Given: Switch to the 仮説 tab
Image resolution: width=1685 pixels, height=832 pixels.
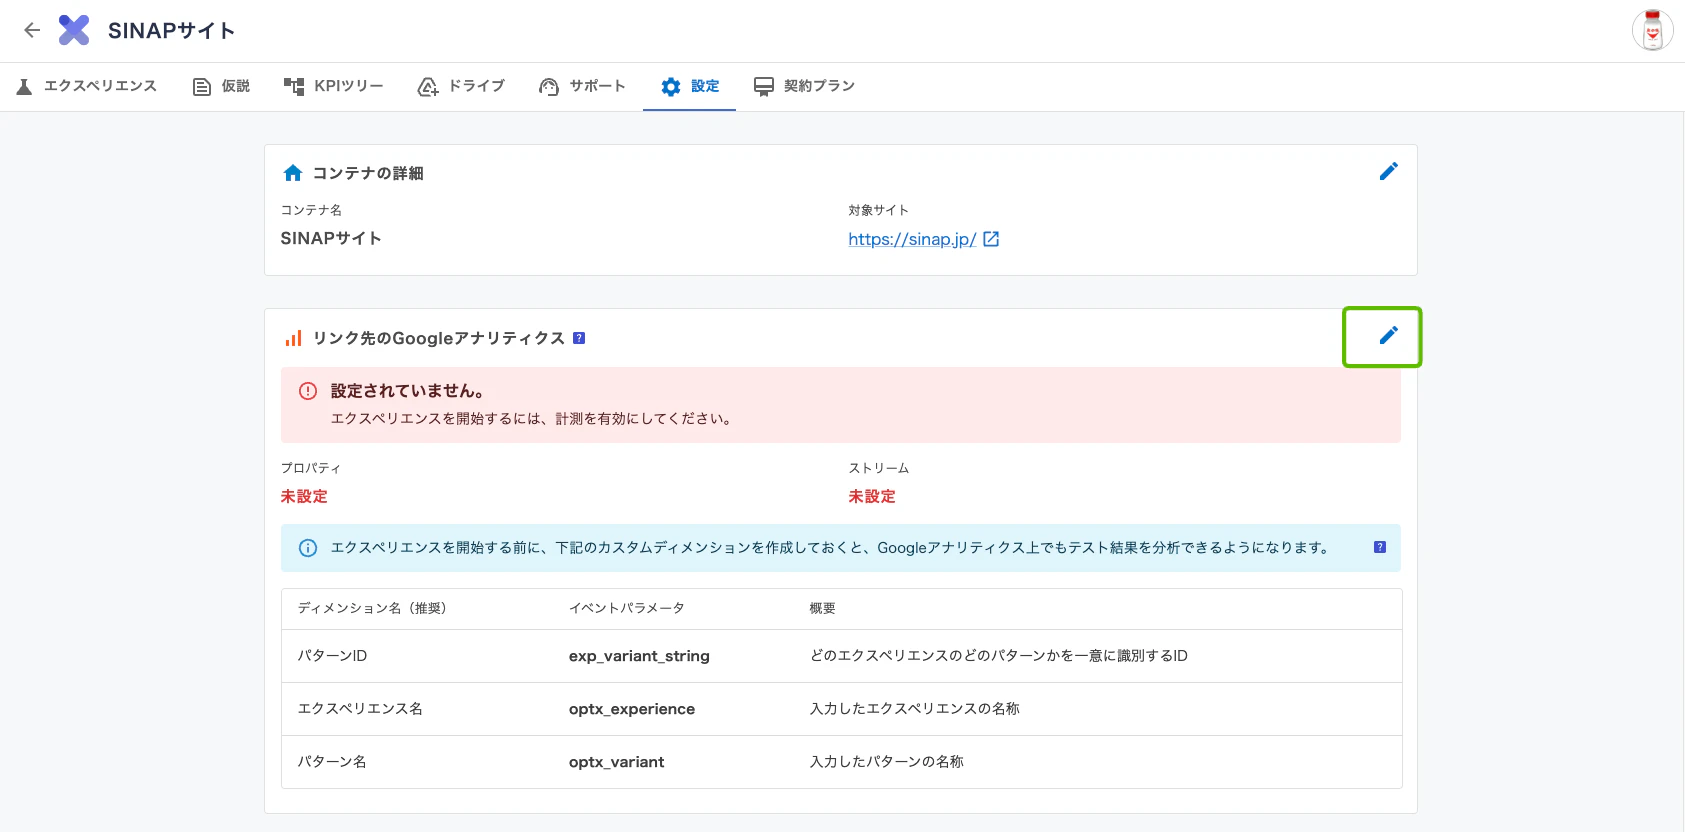Looking at the screenshot, I should (221, 86).
